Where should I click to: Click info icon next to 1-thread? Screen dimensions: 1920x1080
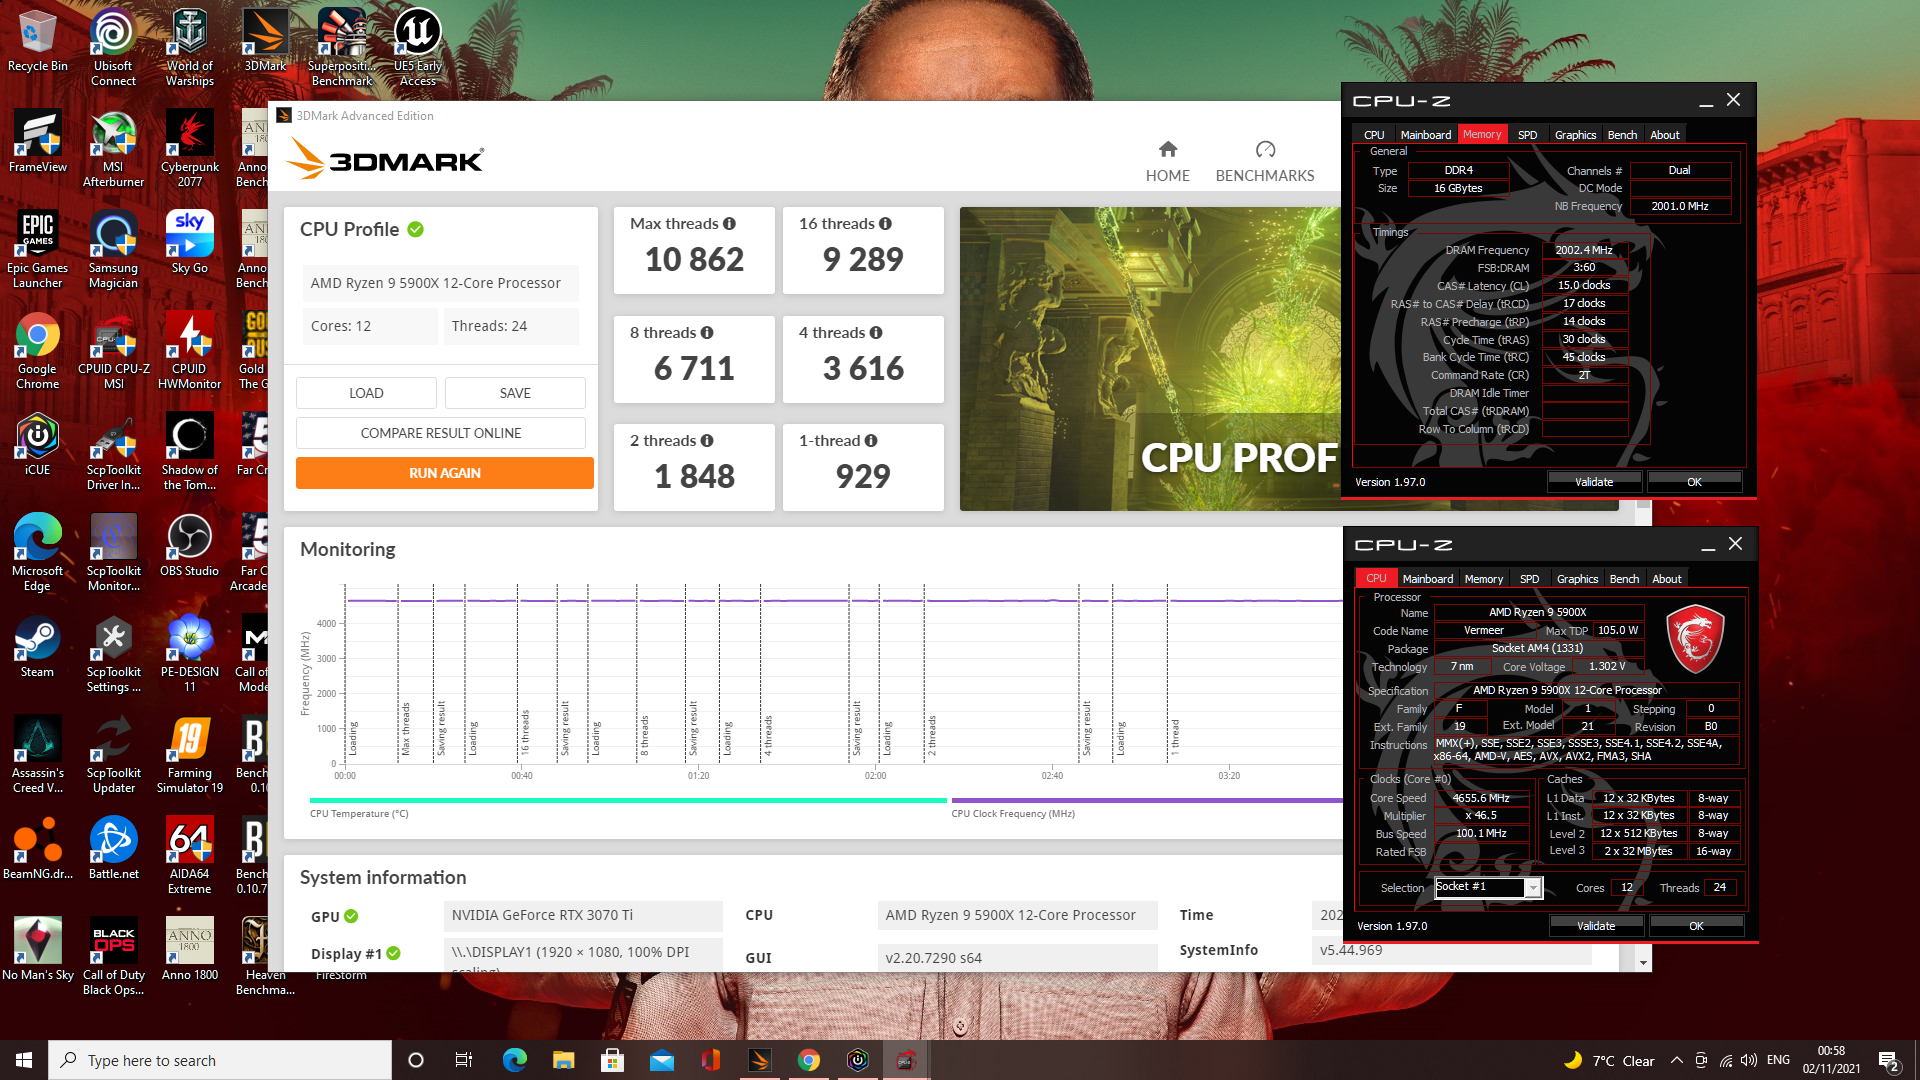[871, 441]
